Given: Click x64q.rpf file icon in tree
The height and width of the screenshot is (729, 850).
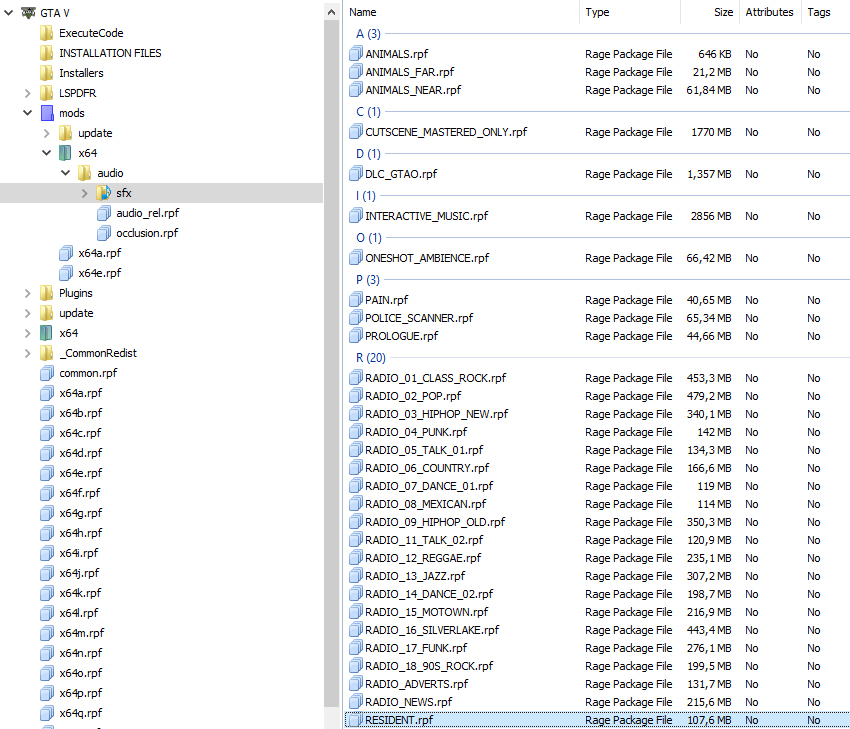Looking at the screenshot, I should click(x=47, y=713).
